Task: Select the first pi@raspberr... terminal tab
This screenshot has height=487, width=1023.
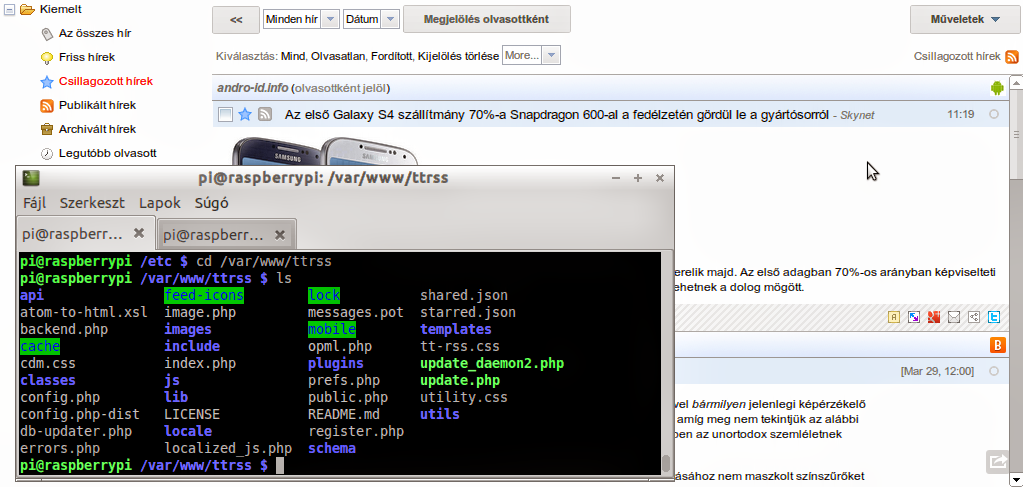Action: tap(85, 232)
